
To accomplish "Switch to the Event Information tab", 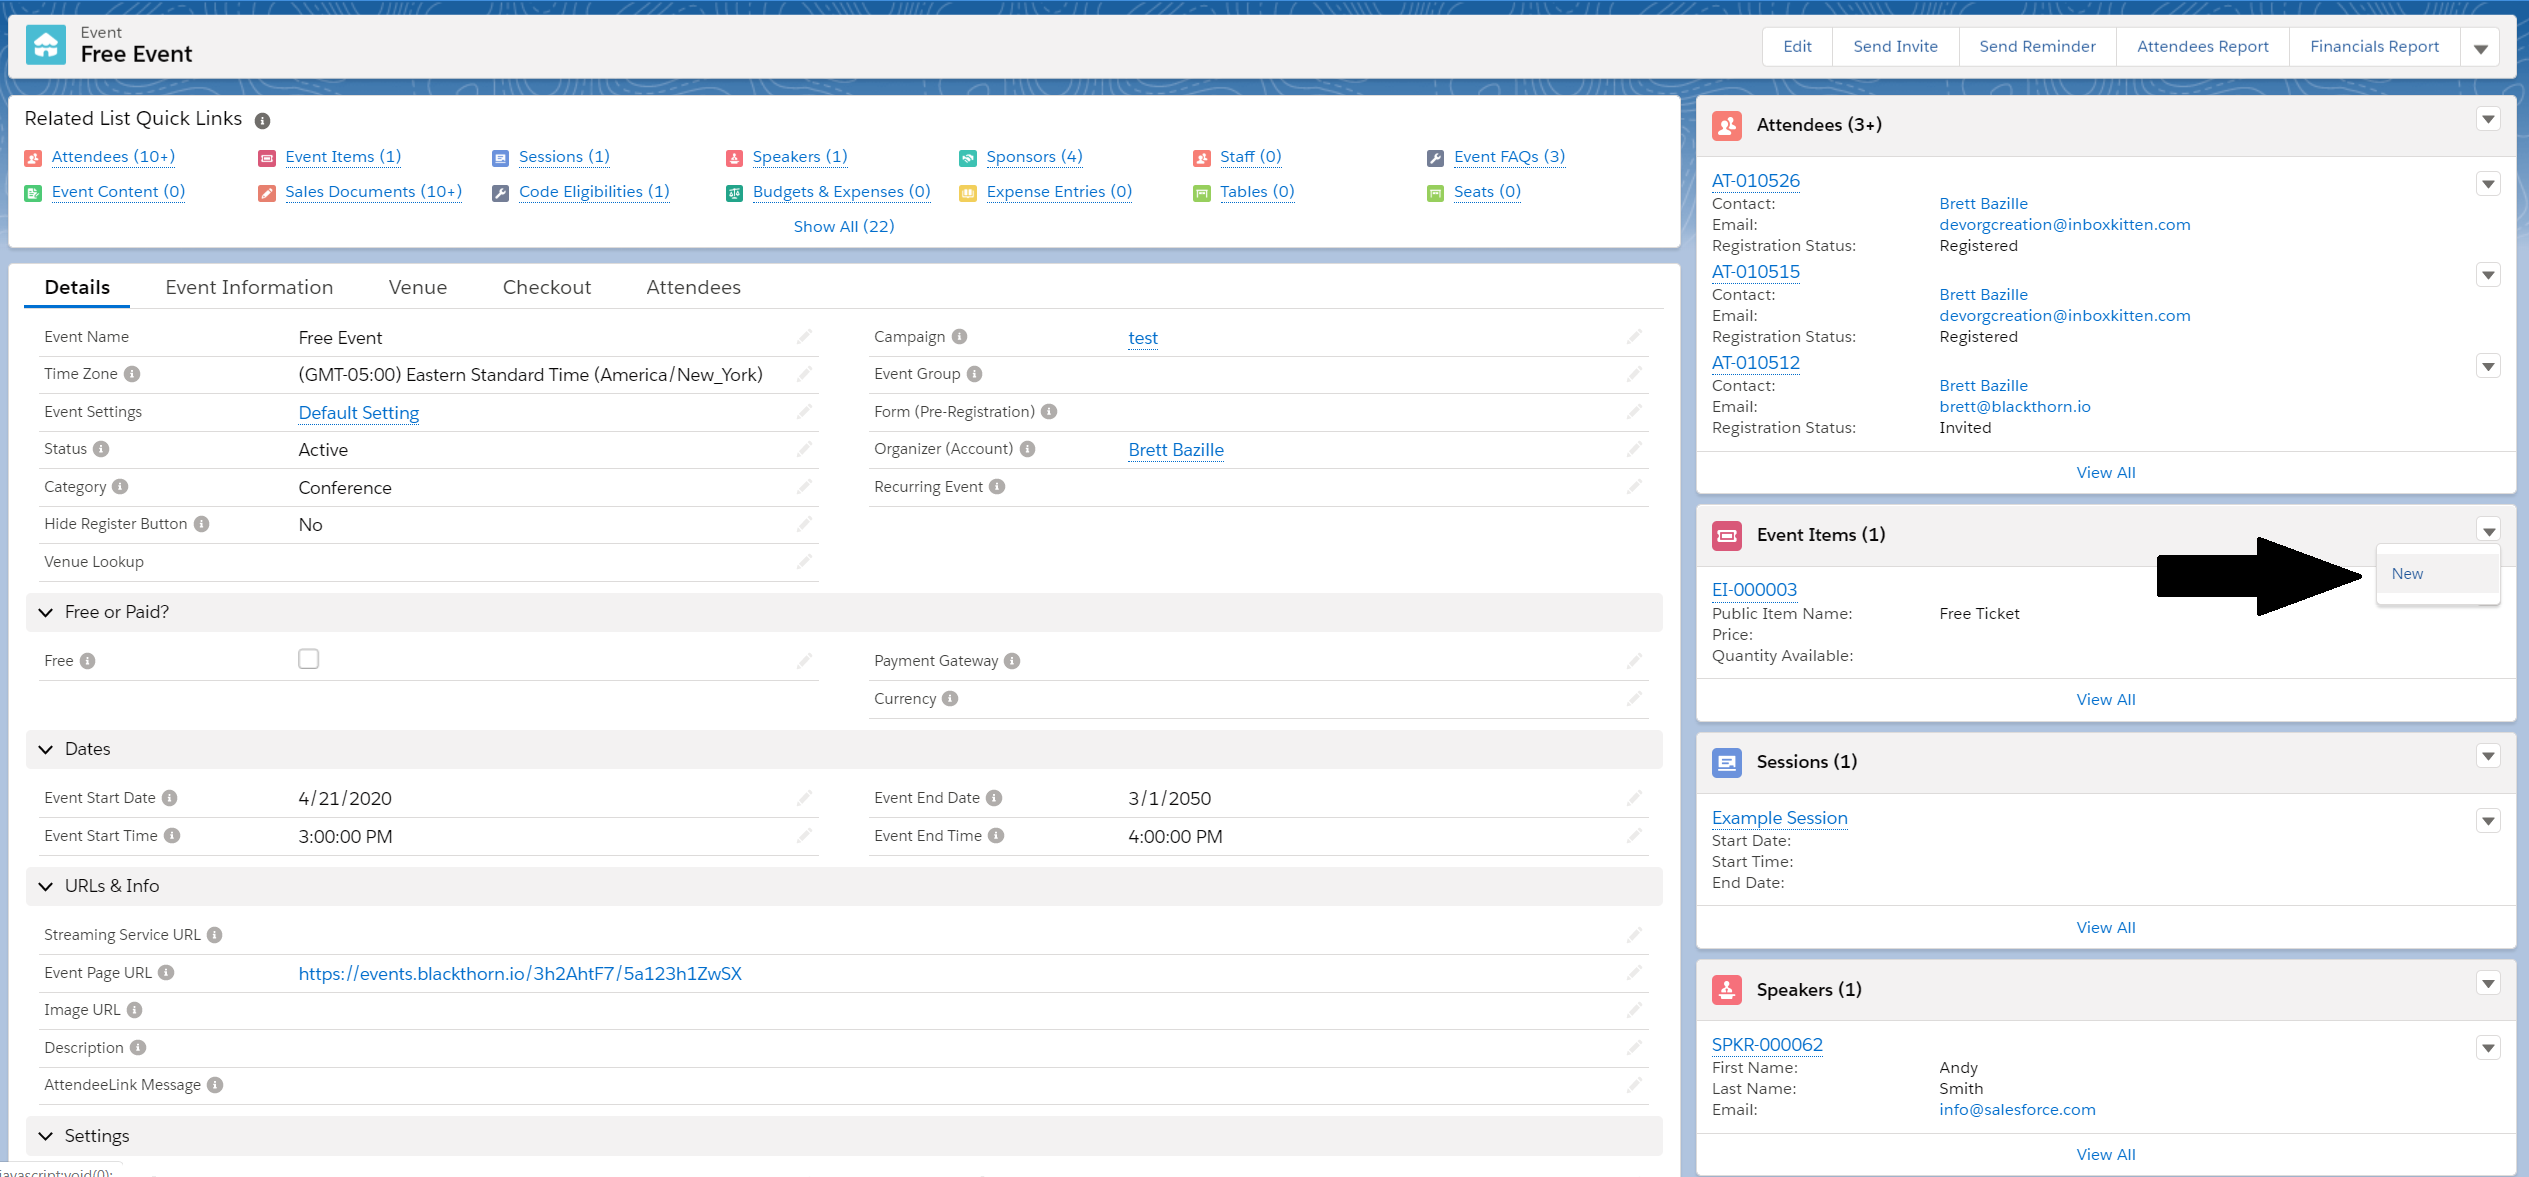I will point(249,288).
